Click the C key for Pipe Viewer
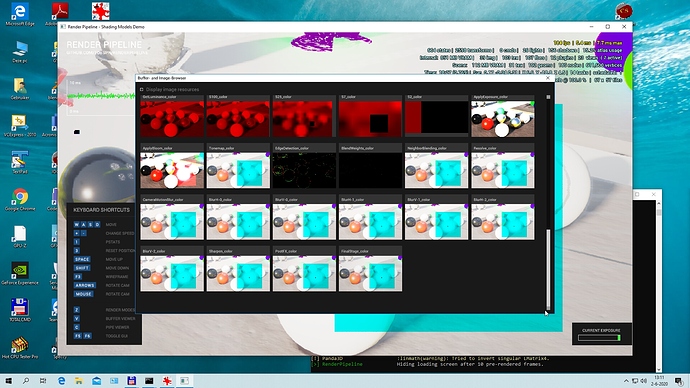The width and height of the screenshot is (690, 388). [x=77, y=327]
